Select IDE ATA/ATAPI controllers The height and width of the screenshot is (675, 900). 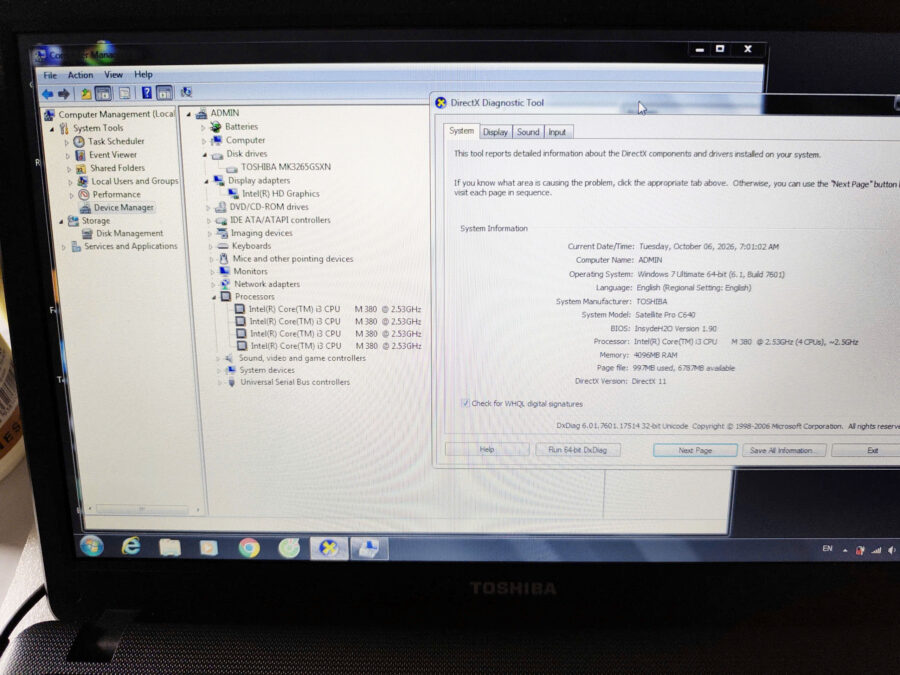point(280,220)
